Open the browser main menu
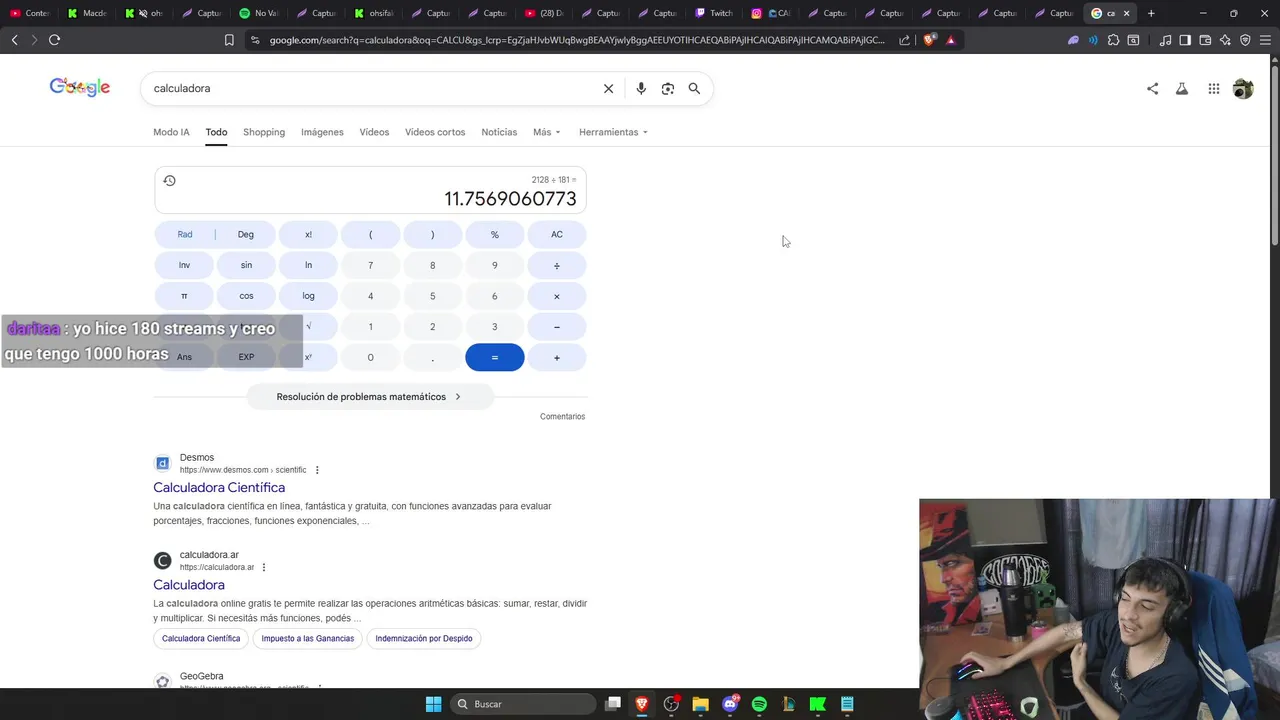1280x720 pixels. click(1265, 40)
